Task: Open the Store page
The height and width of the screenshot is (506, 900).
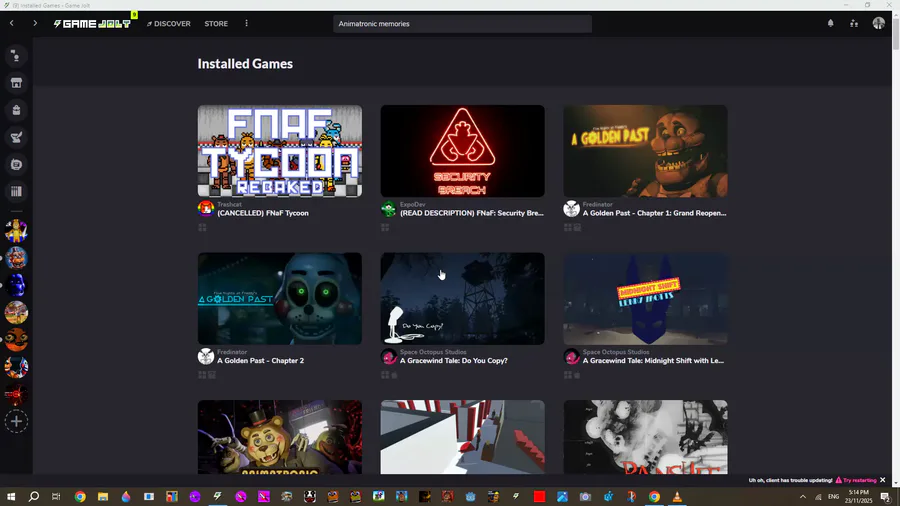Action: [216, 24]
